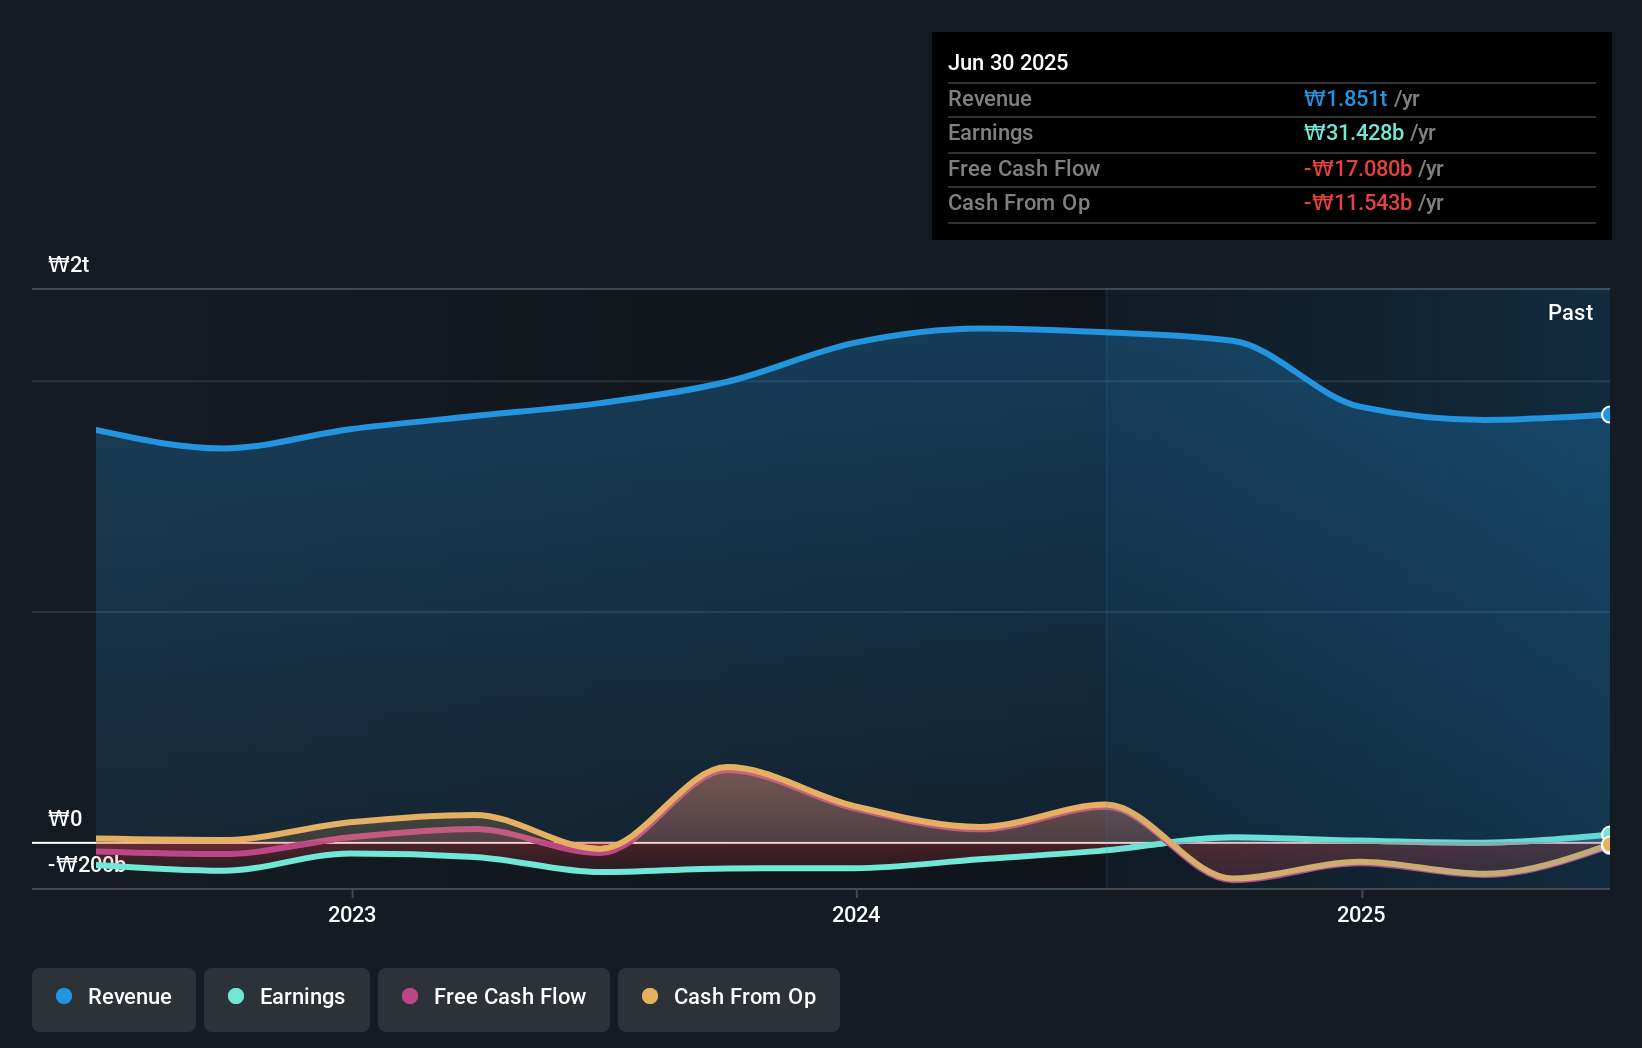Select the Earnings endpoint marker on the chart
1642x1048 pixels.
point(1607,834)
